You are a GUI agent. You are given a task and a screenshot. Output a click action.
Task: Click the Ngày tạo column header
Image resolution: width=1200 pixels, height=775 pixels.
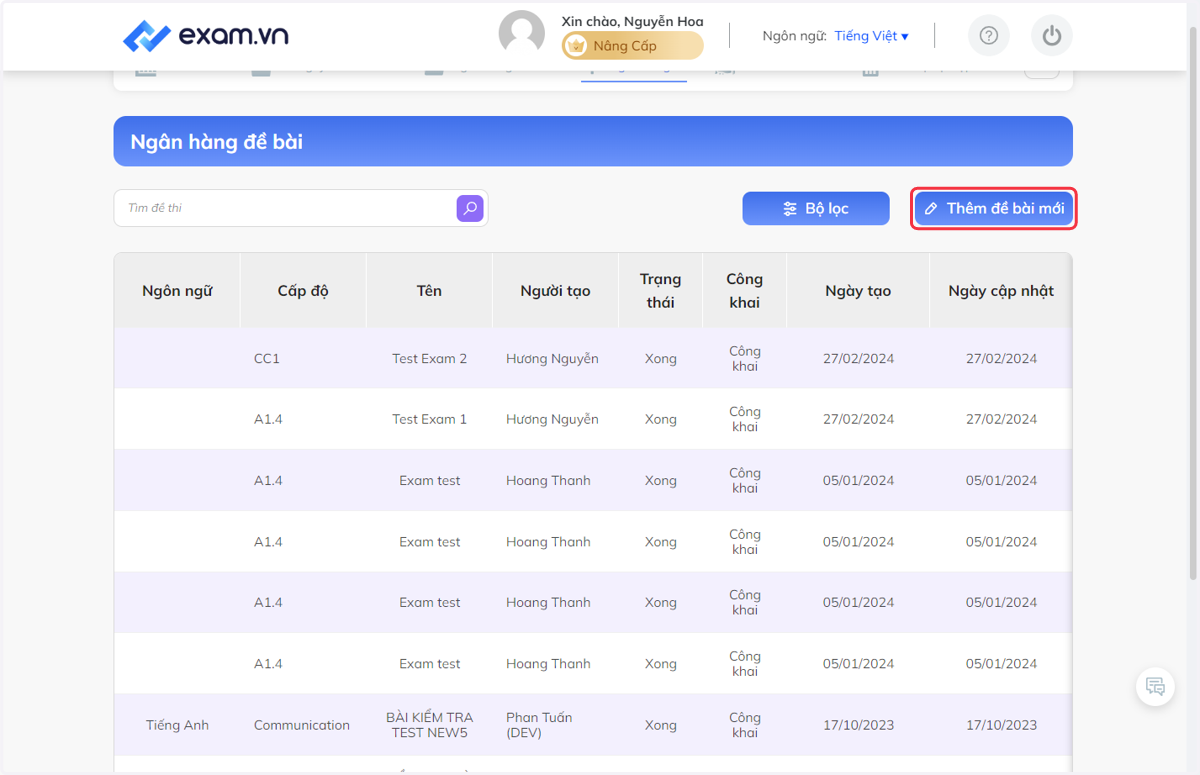pos(858,291)
